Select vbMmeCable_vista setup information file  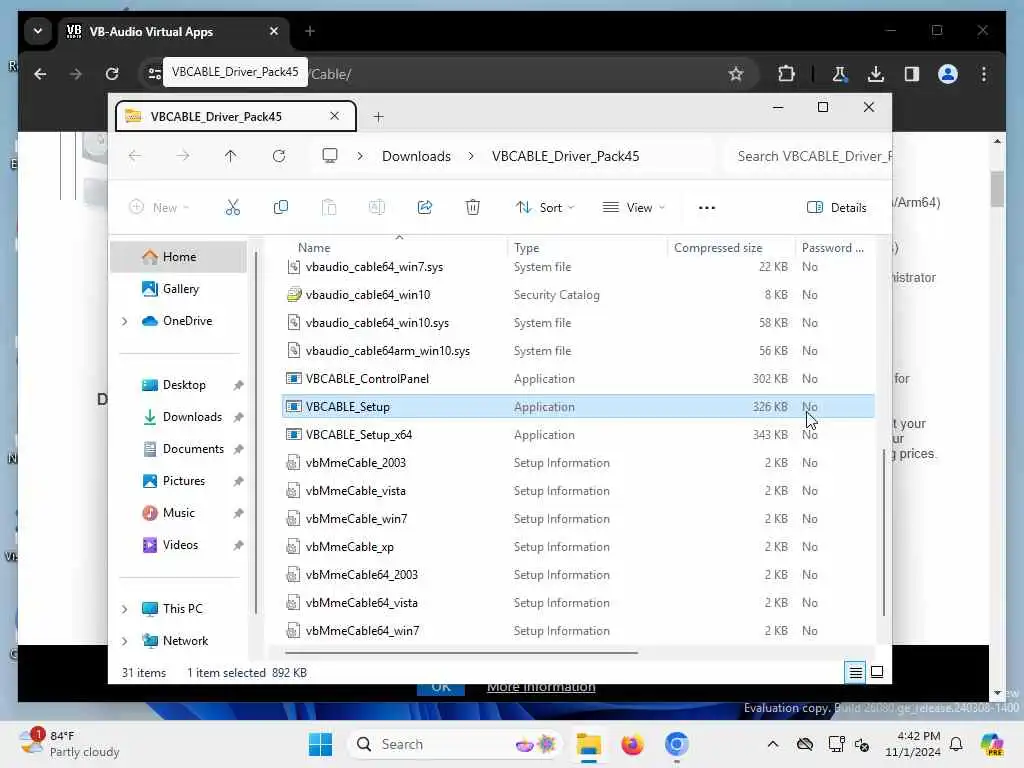point(578,490)
